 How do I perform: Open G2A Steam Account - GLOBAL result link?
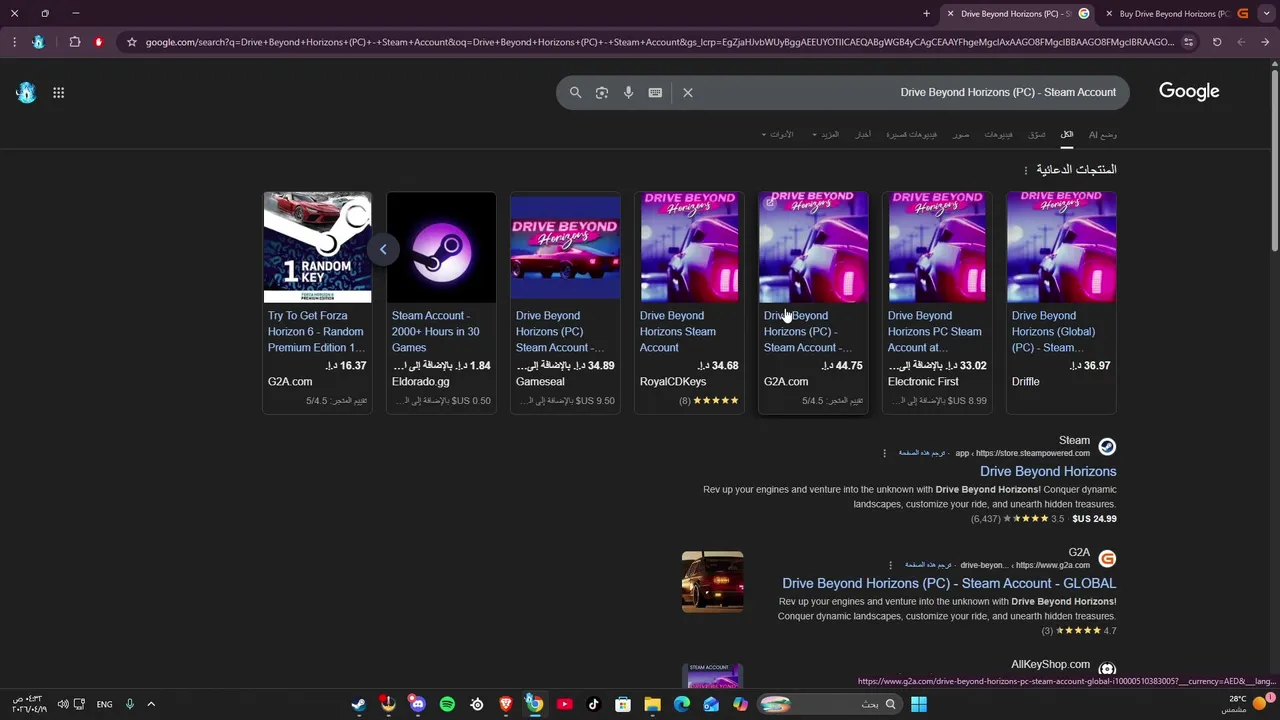(949, 583)
